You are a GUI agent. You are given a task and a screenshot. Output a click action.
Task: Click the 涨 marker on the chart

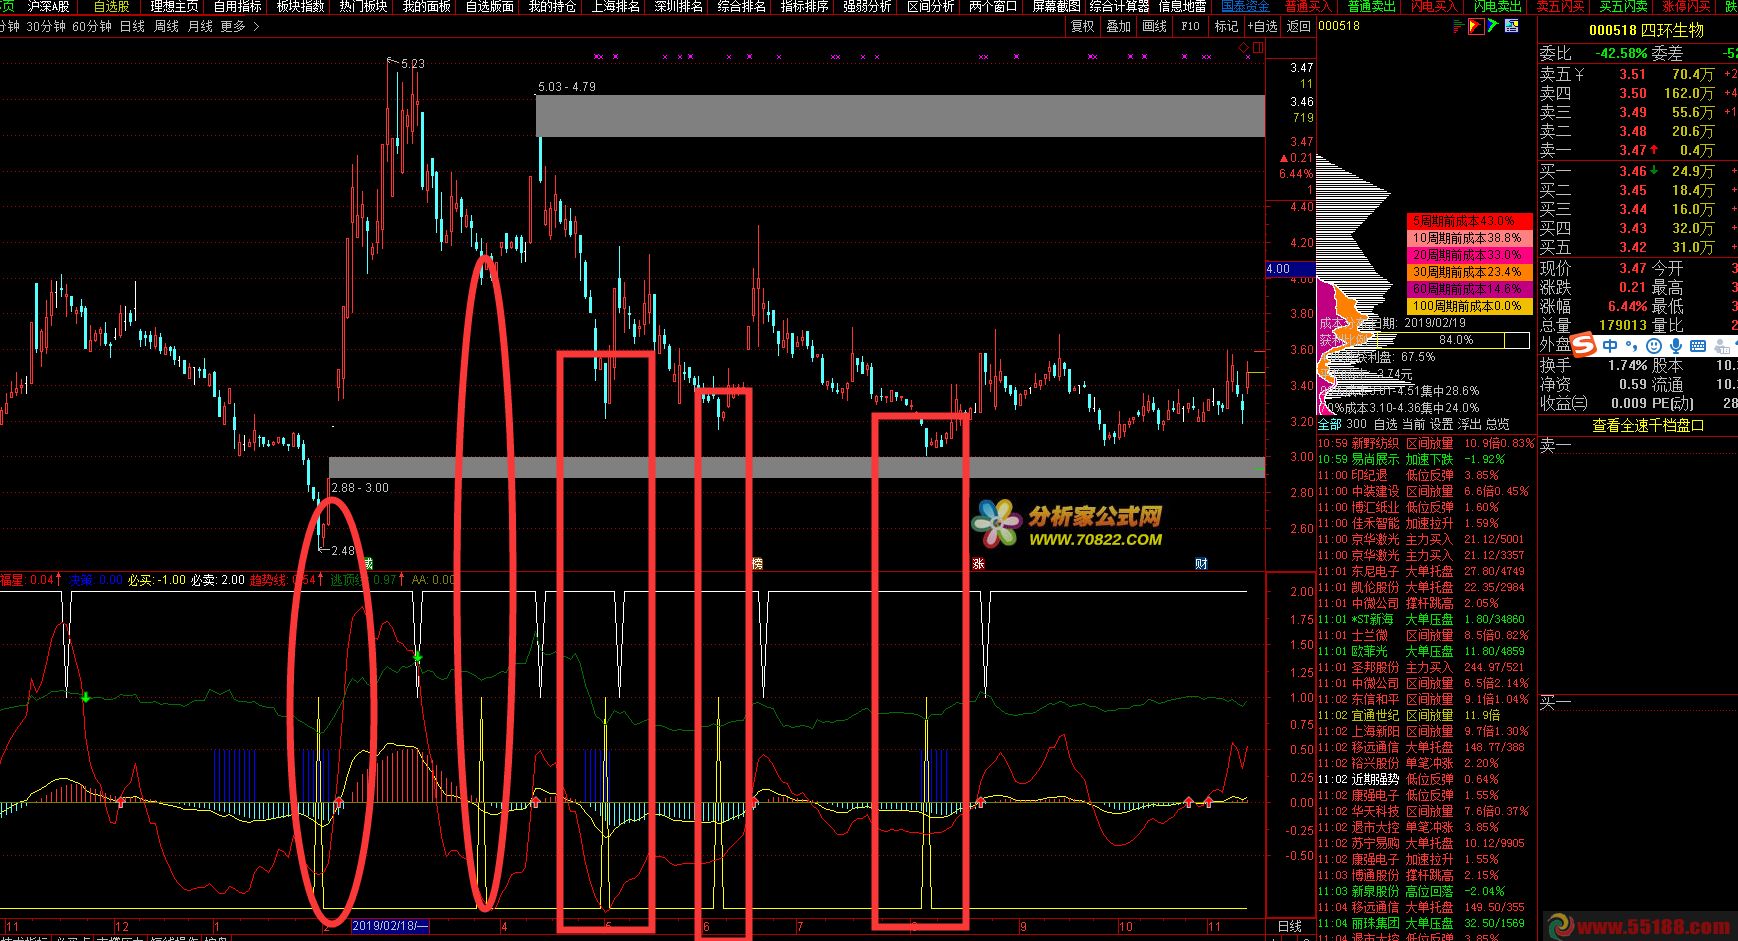tap(978, 564)
